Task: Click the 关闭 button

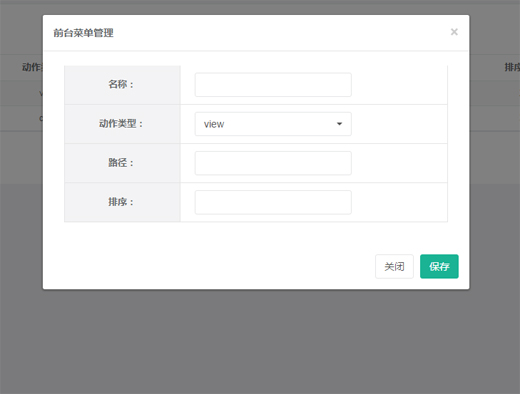Action: tap(394, 266)
